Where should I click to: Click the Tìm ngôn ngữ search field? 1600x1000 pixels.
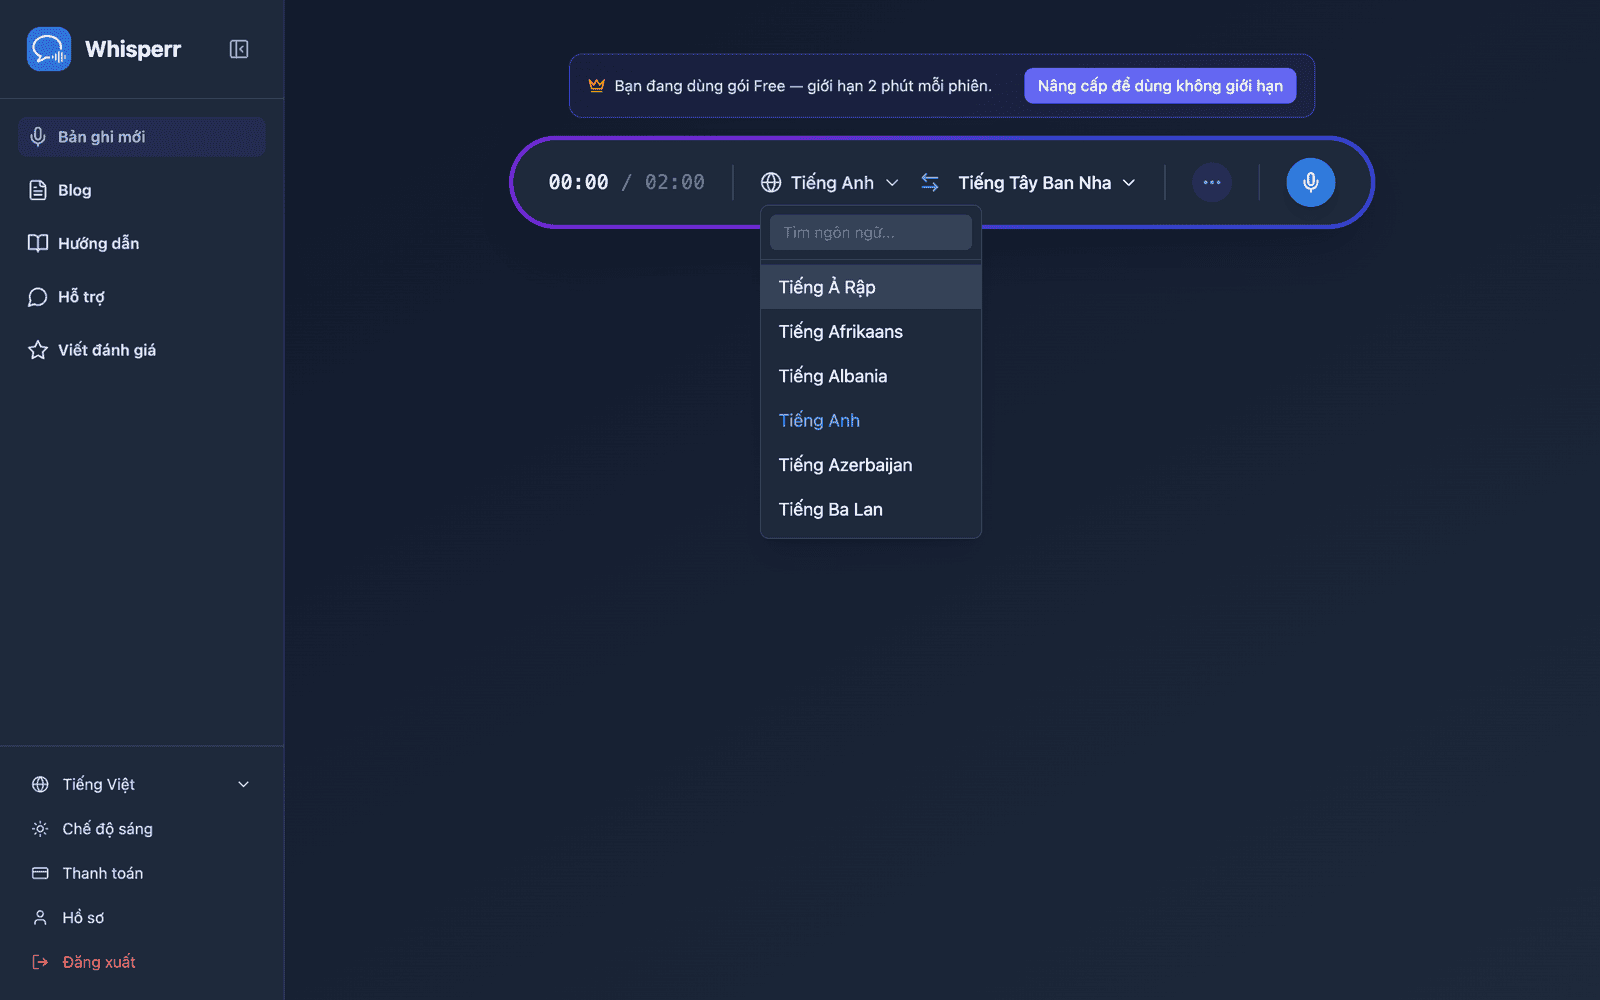click(x=871, y=233)
